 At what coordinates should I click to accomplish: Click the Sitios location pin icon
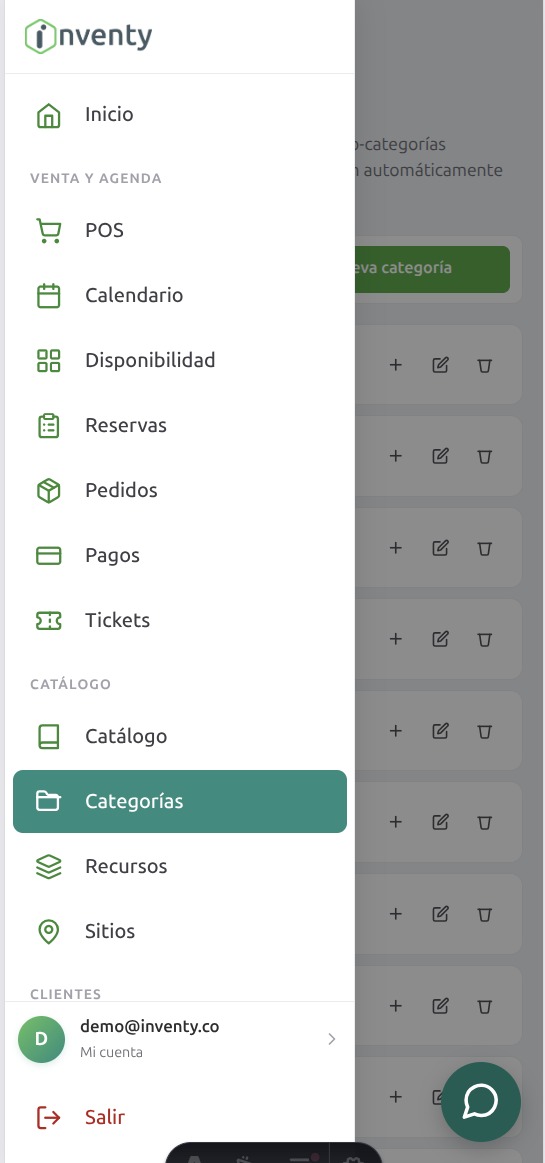click(x=49, y=931)
